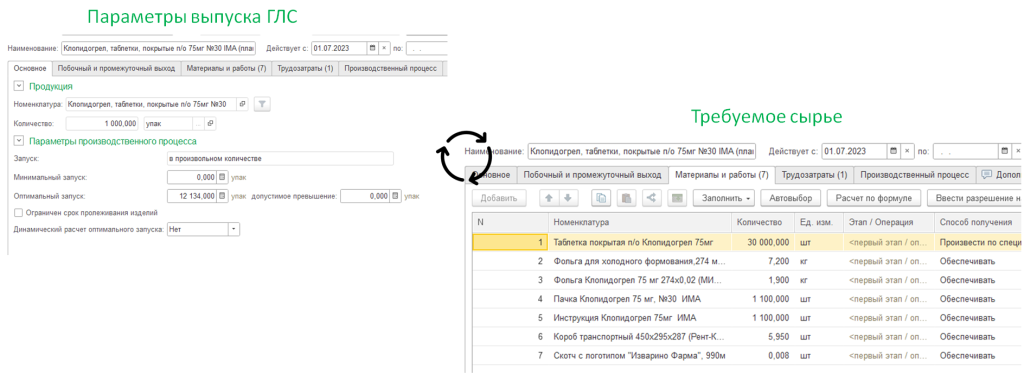Select Материалы и работы (7) tab, right window
The height and width of the screenshot is (375, 1024).
722,174
